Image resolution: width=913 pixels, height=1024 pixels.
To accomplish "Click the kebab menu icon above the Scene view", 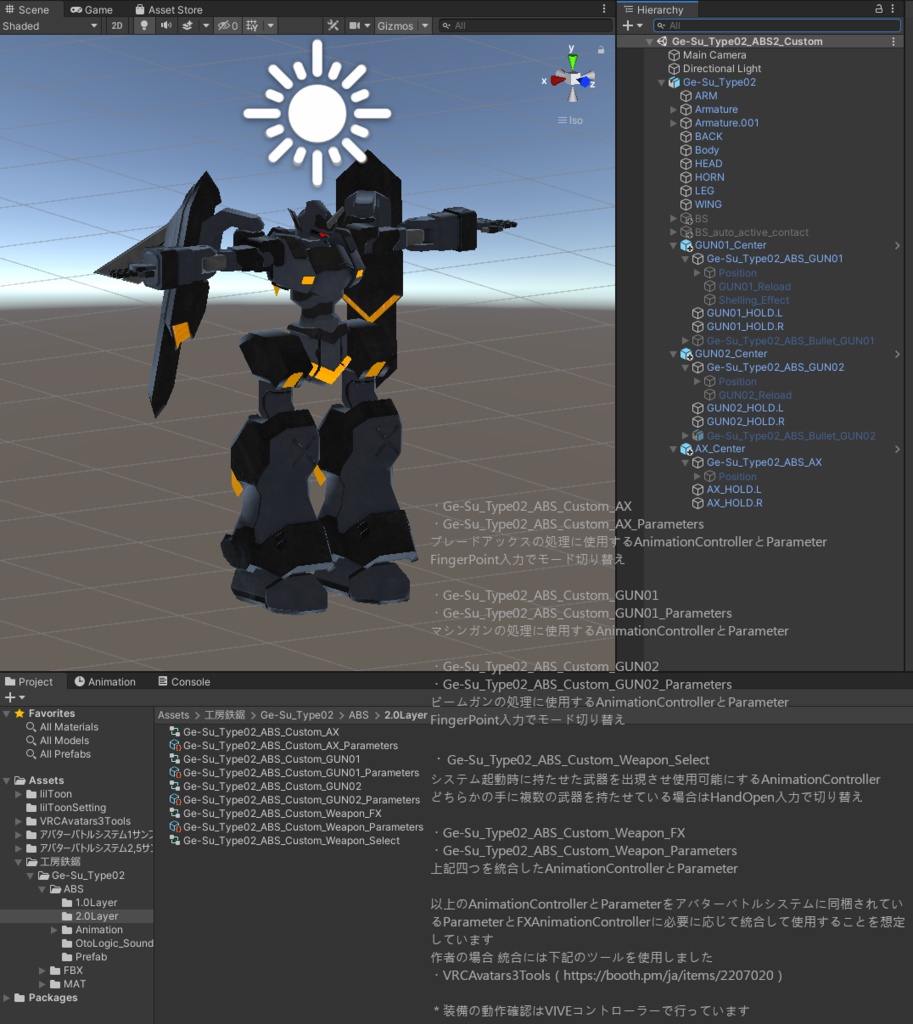I will click(x=604, y=8).
